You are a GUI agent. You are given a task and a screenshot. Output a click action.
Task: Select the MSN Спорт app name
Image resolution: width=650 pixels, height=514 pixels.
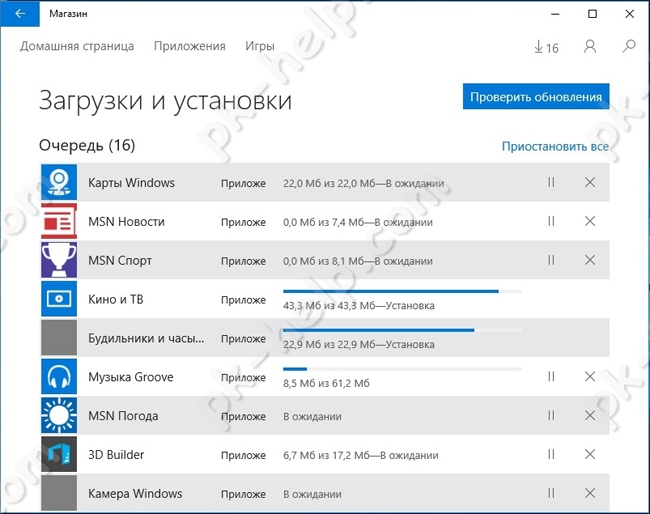[120, 261]
